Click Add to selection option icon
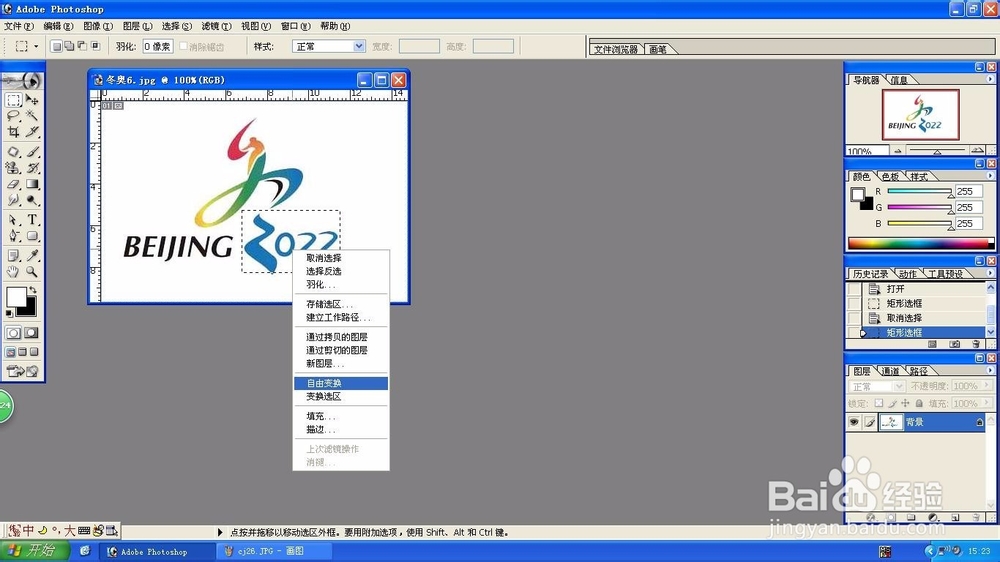Image resolution: width=1000 pixels, height=562 pixels. pos(69,46)
